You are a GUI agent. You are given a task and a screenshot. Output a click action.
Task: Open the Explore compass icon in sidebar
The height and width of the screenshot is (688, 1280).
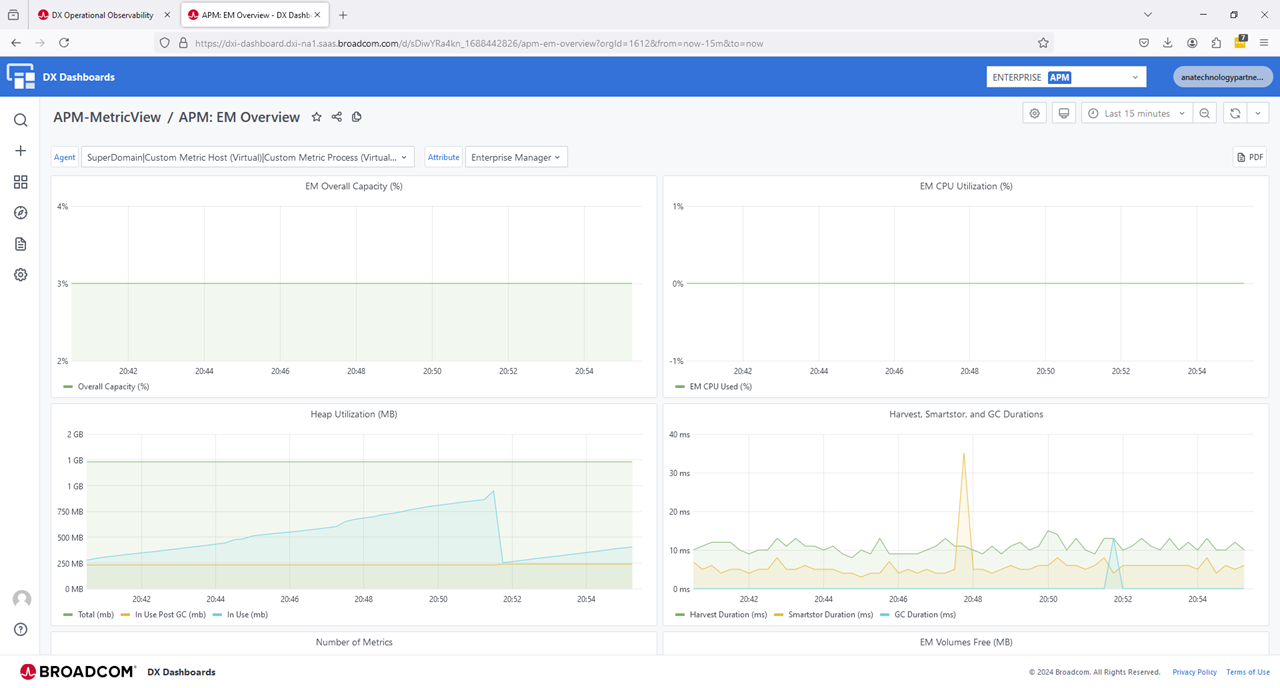coord(20,213)
